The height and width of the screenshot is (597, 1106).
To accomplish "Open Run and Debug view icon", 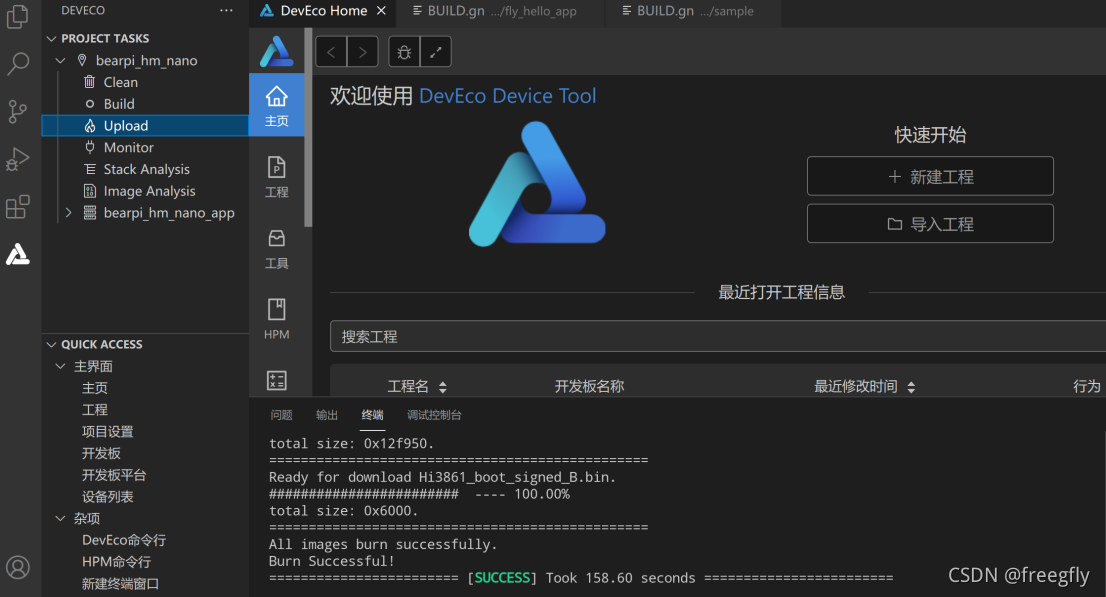I will click(18, 159).
